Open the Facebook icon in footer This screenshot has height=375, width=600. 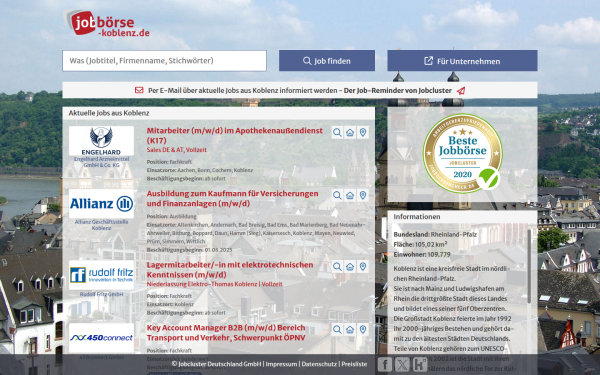point(385,364)
